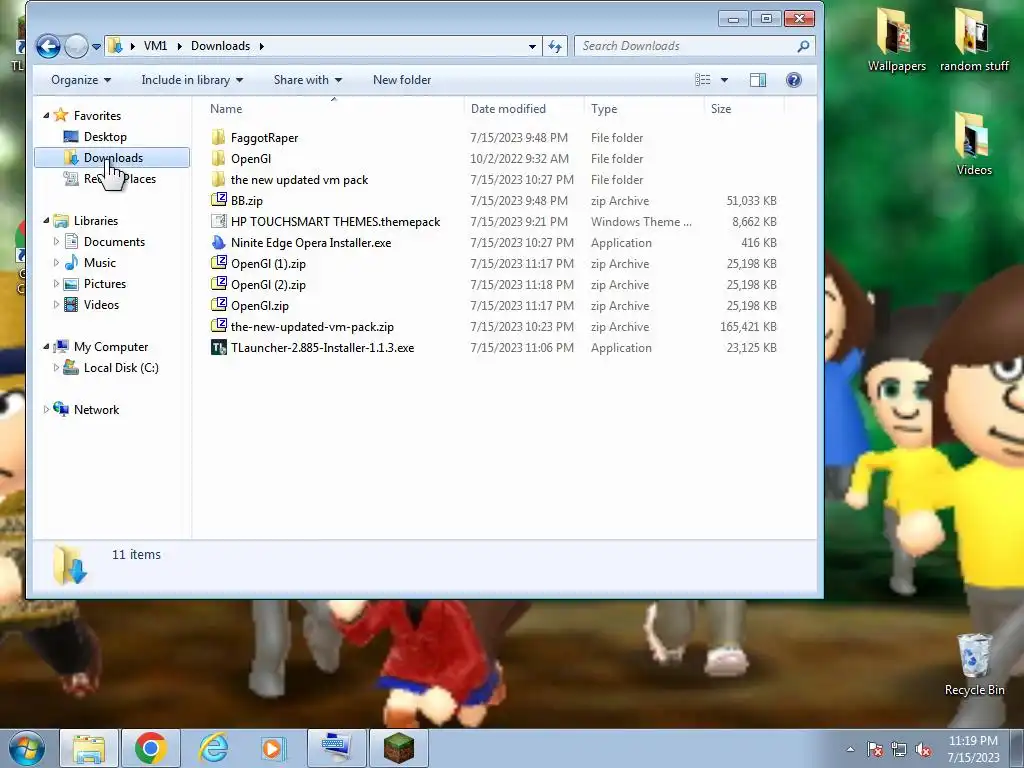Screen dimensions: 1024x768
Task: Click the New folder button
Action: coord(402,80)
